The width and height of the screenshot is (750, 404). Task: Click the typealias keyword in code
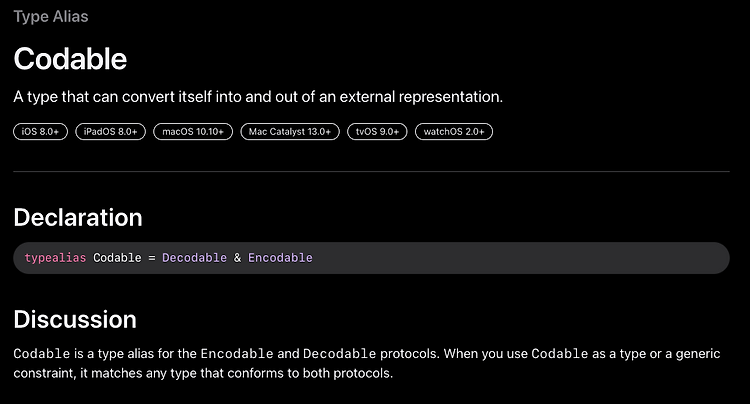[x=55, y=258]
